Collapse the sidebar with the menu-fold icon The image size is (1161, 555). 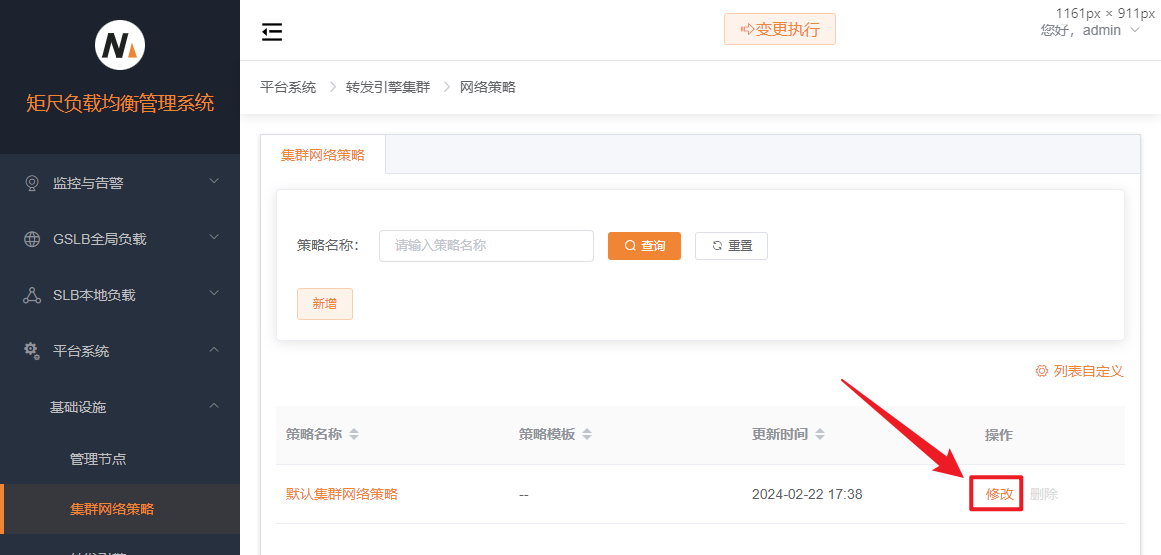tap(272, 32)
